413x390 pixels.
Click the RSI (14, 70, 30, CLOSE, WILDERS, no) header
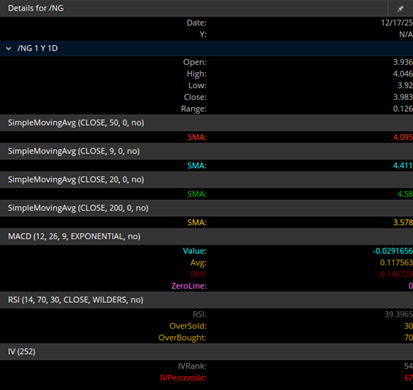tap(76, 300)
